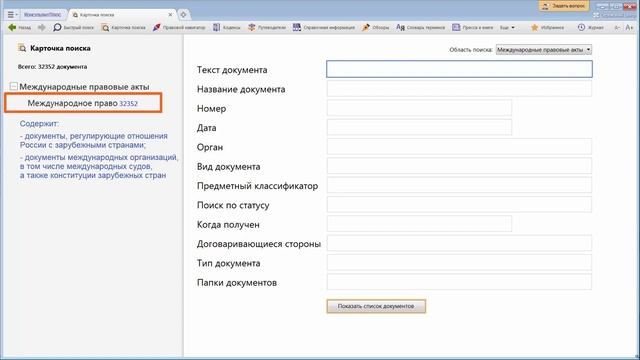Expand the Ещё toolbar dropdown
Viewport: 640px width, 360px height.
507,27
